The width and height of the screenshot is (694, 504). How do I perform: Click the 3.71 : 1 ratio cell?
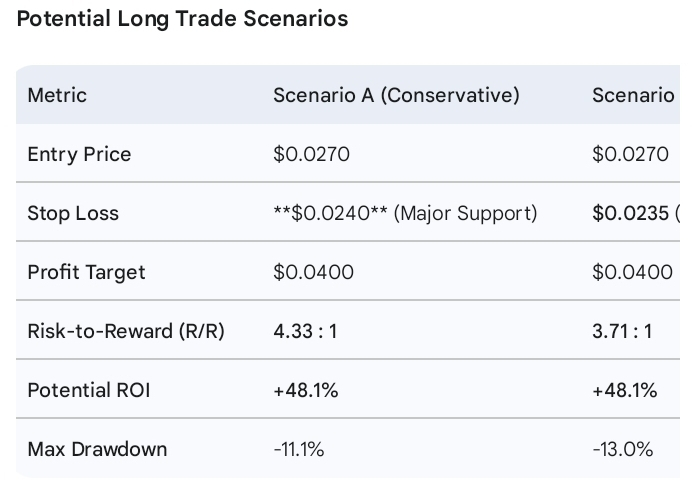click(x=622, y=331)
